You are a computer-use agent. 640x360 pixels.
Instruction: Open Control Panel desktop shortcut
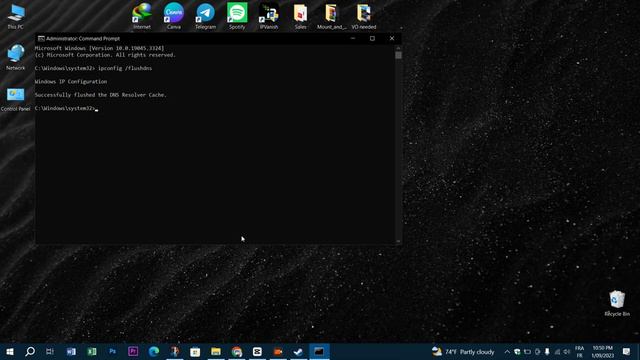pos(16,99)
